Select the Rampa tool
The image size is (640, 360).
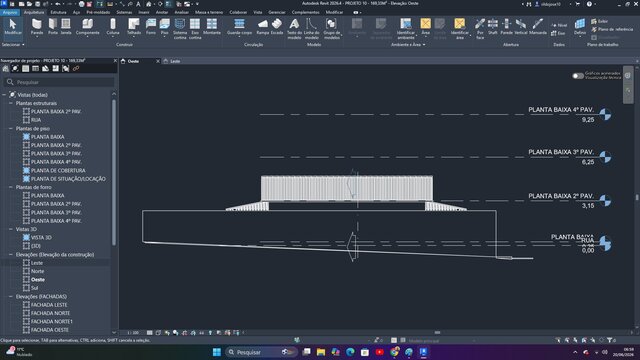click(263, 27)
